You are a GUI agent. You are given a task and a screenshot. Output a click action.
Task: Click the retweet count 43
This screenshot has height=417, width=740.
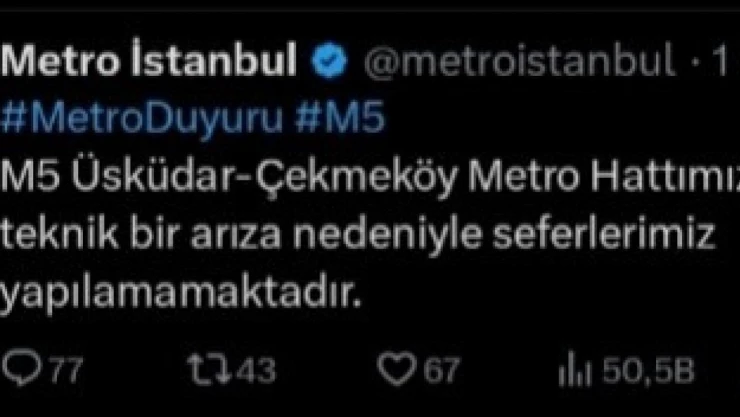[x=255, y=370]
